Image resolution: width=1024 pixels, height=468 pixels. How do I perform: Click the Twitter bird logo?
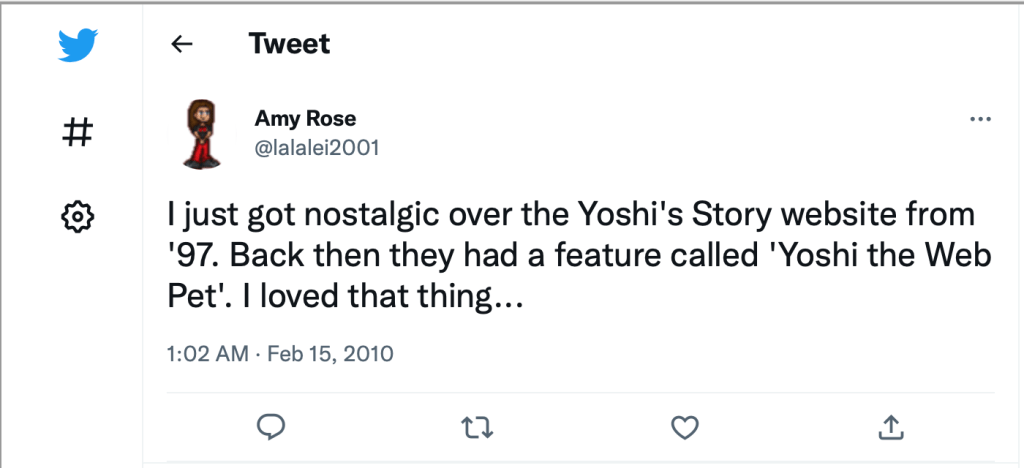pyautogui.click(x=78, y=45)
